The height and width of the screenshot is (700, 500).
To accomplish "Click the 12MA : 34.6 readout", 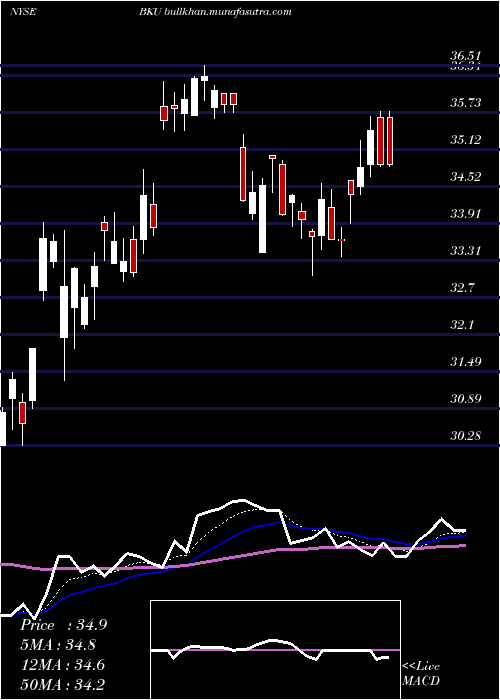I will [x=63, y=665].
